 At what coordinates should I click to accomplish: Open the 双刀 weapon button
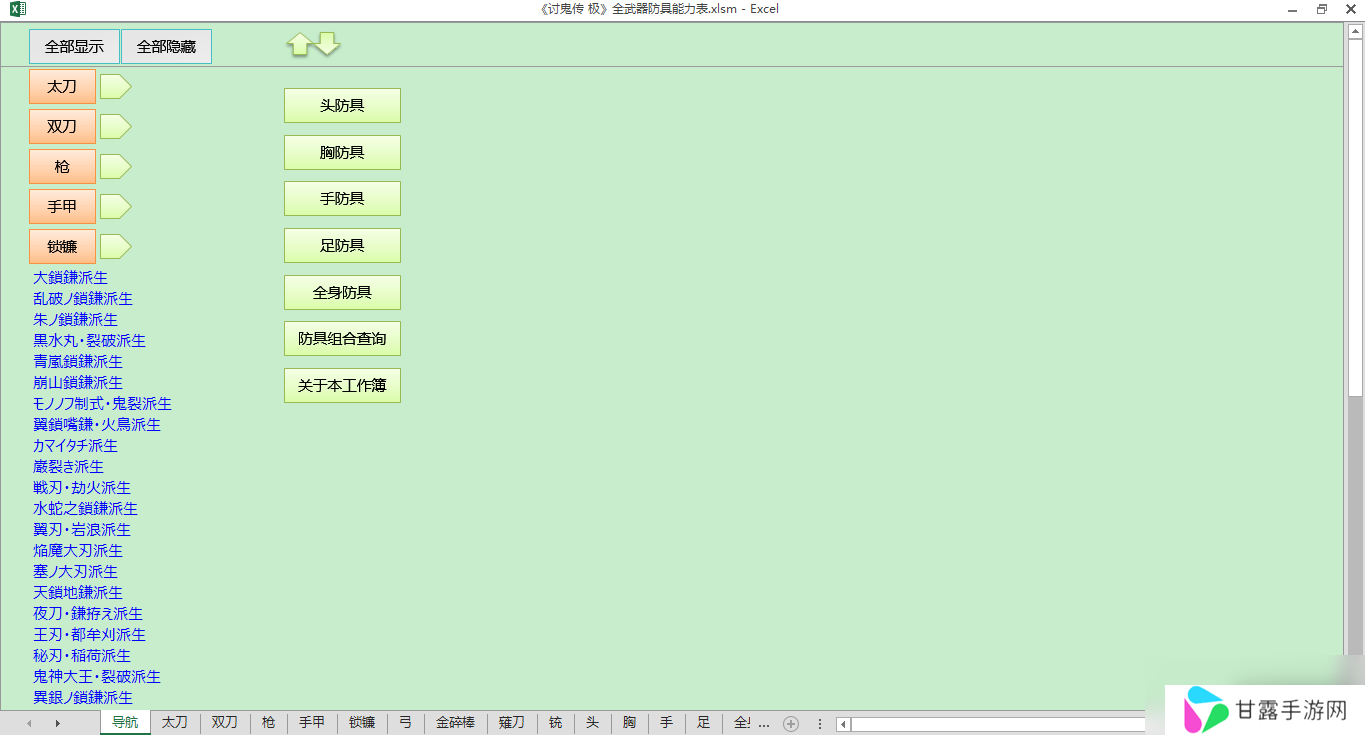62,127
